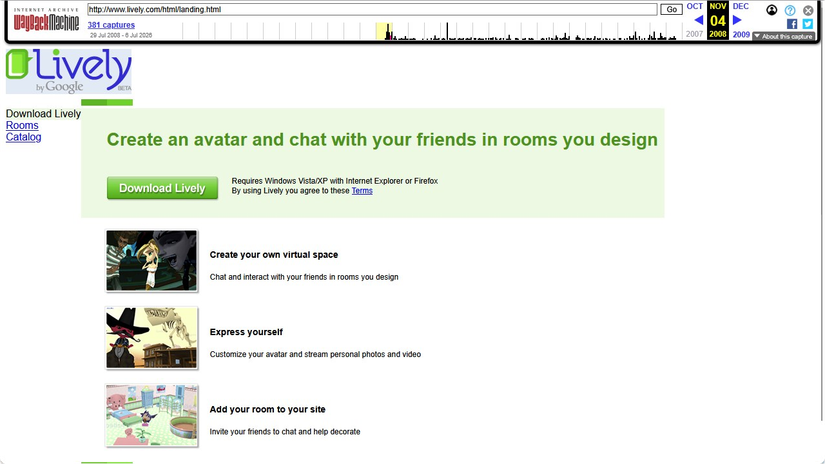Viewport: 825px width, 464px height.
Task: Click the Requires Windows Vista/XP text
Action: tap(335, 181)
